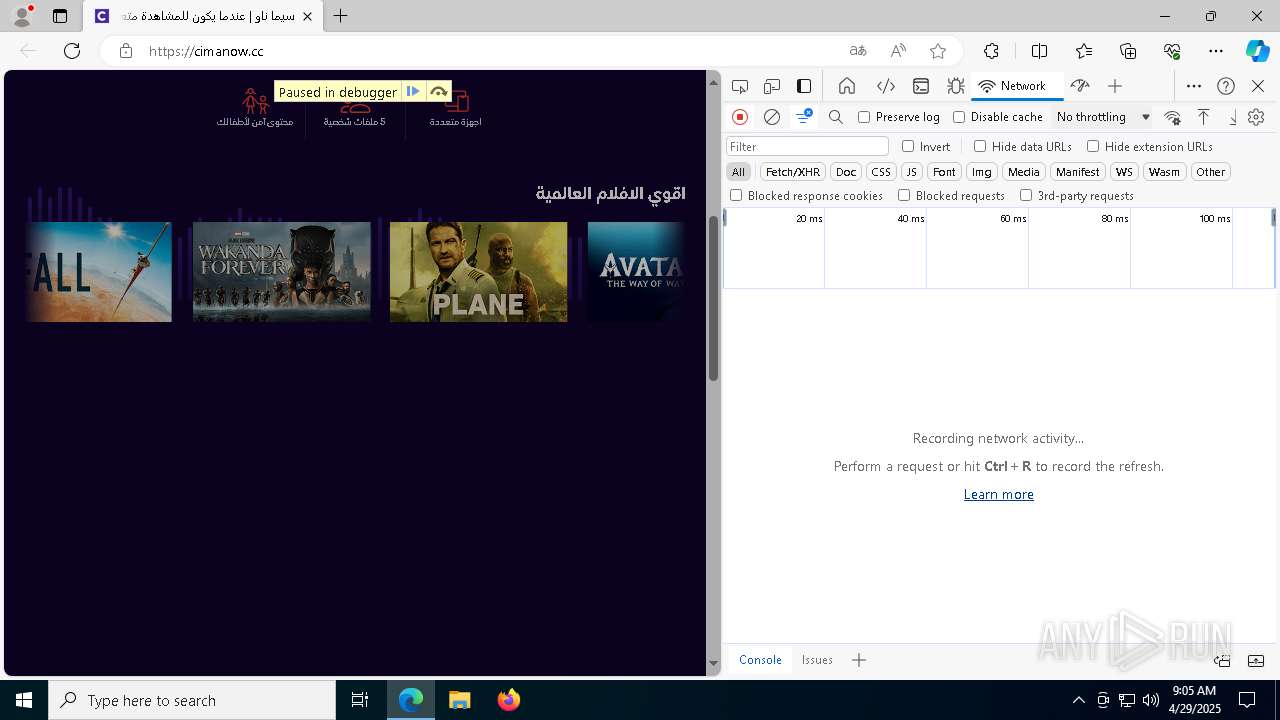Open network search magnifier icon
Viewport: 1280px width, 720px height.
click(836, 117)
